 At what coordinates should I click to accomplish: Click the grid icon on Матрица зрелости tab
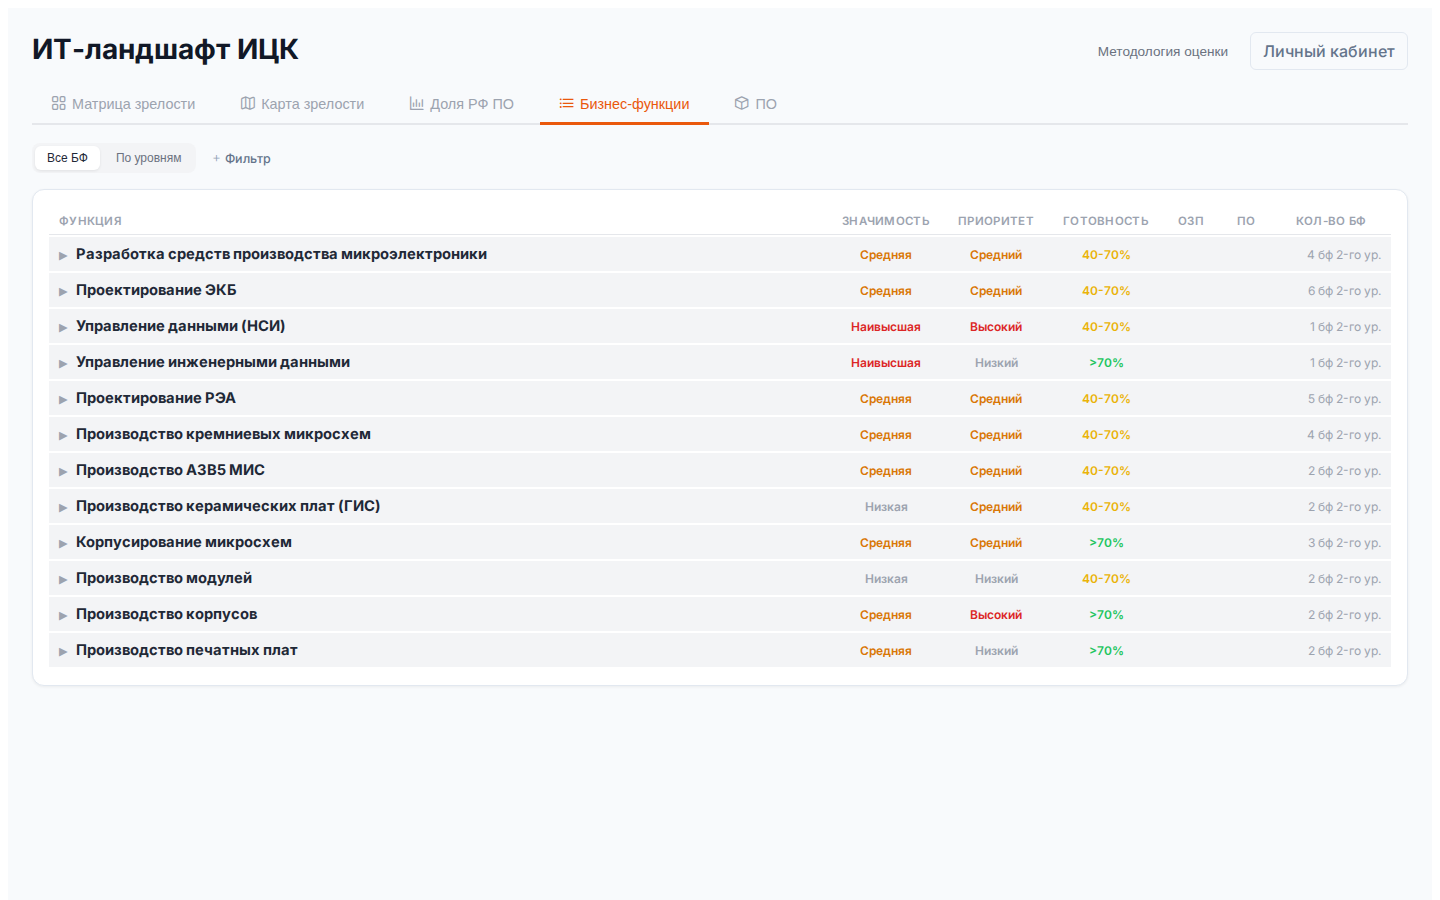59,103
